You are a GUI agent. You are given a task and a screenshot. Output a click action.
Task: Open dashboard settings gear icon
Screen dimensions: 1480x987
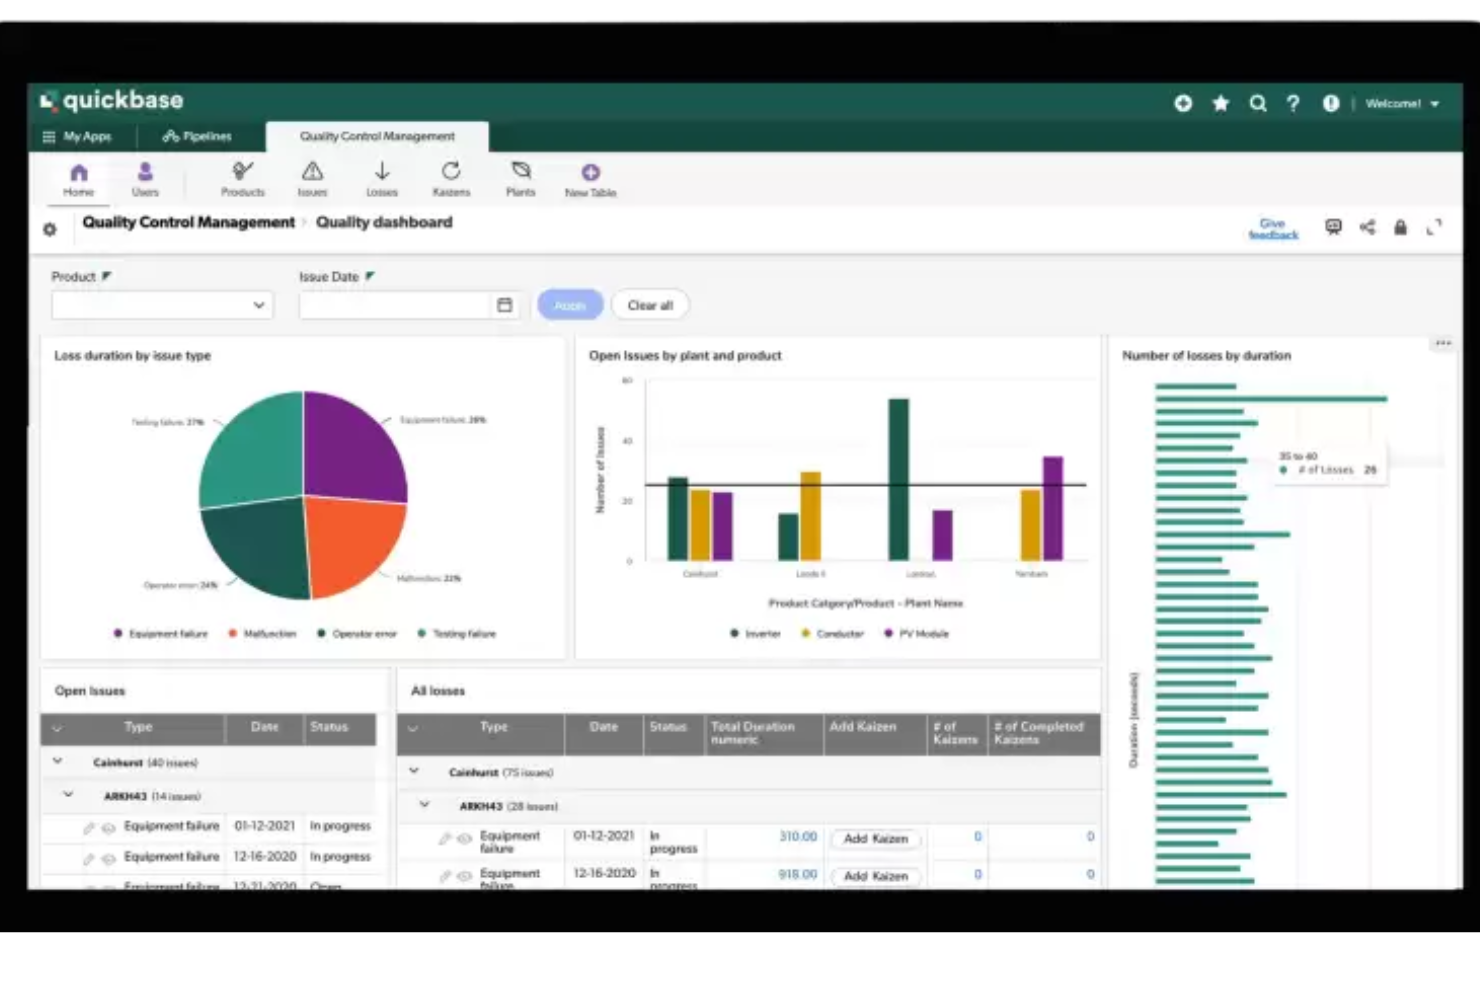(48, 228)
